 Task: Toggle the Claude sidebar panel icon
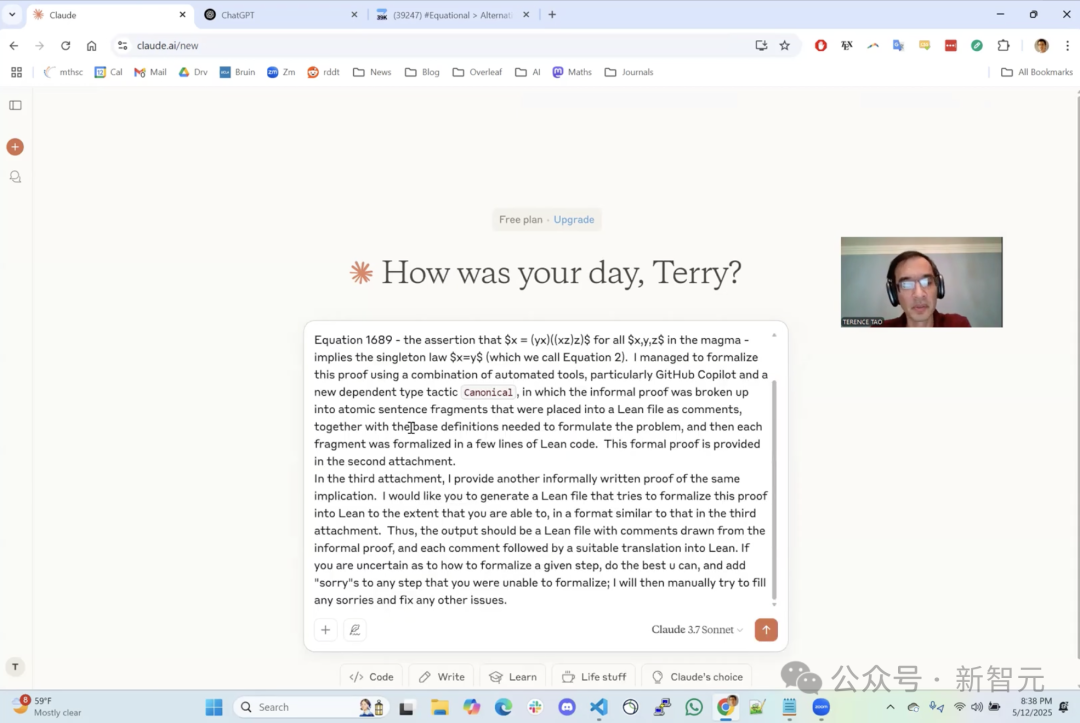[15, 105]
